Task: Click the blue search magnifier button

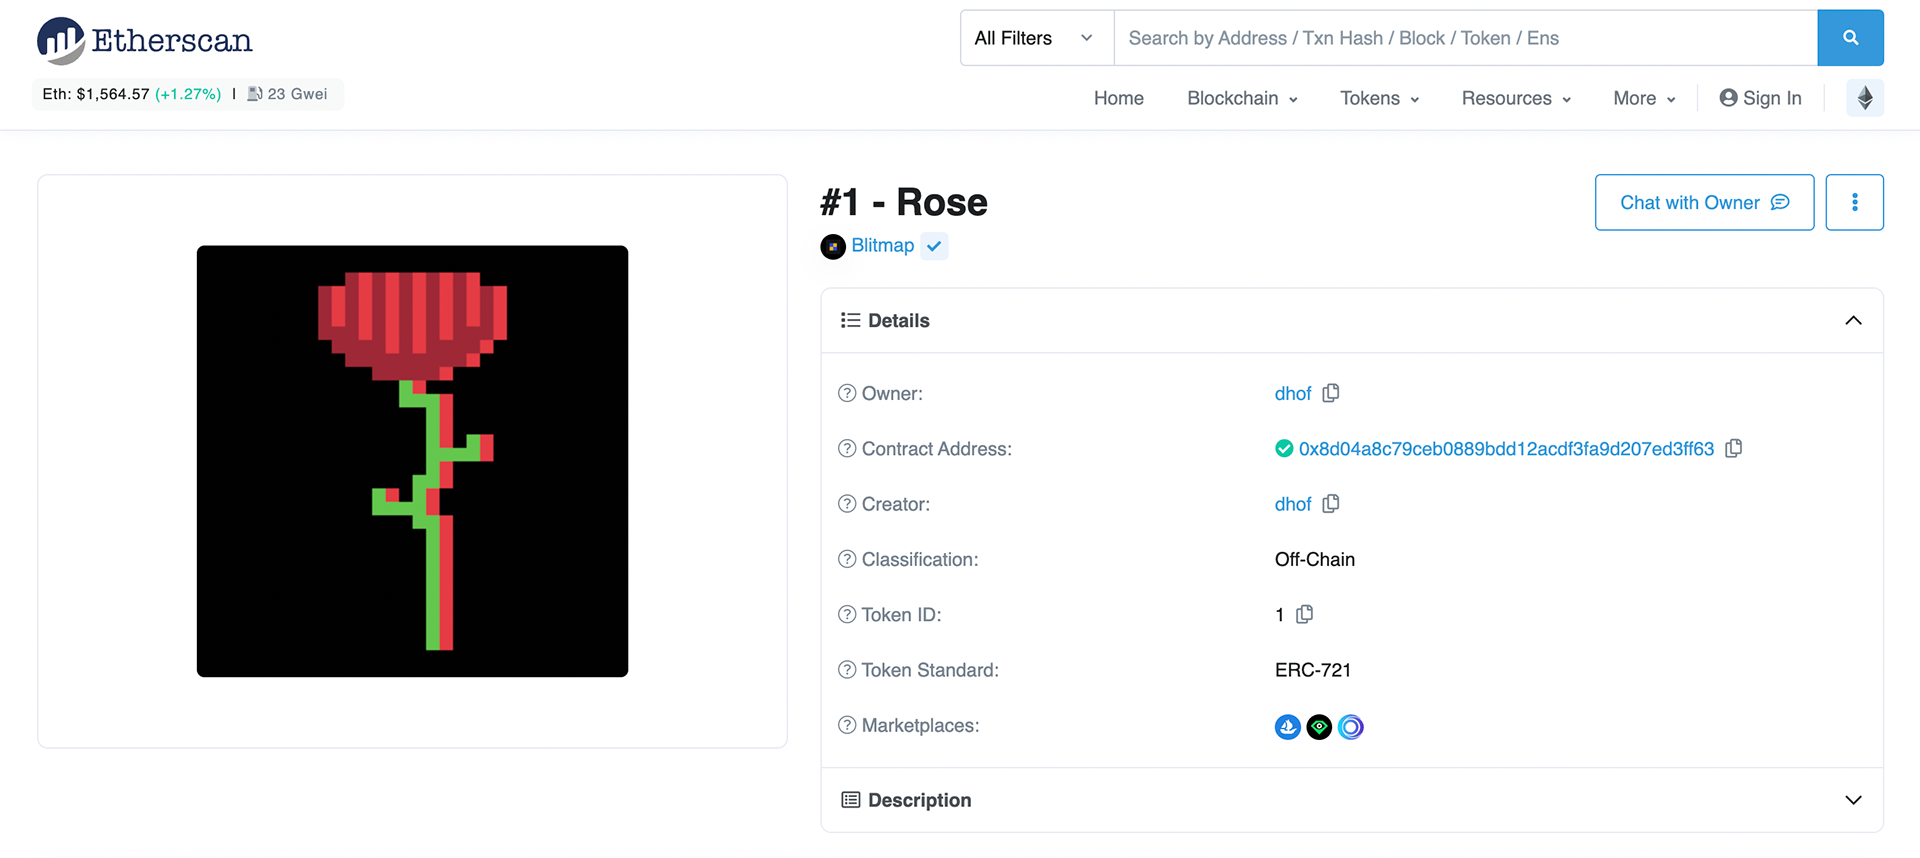Action: 1850,38
